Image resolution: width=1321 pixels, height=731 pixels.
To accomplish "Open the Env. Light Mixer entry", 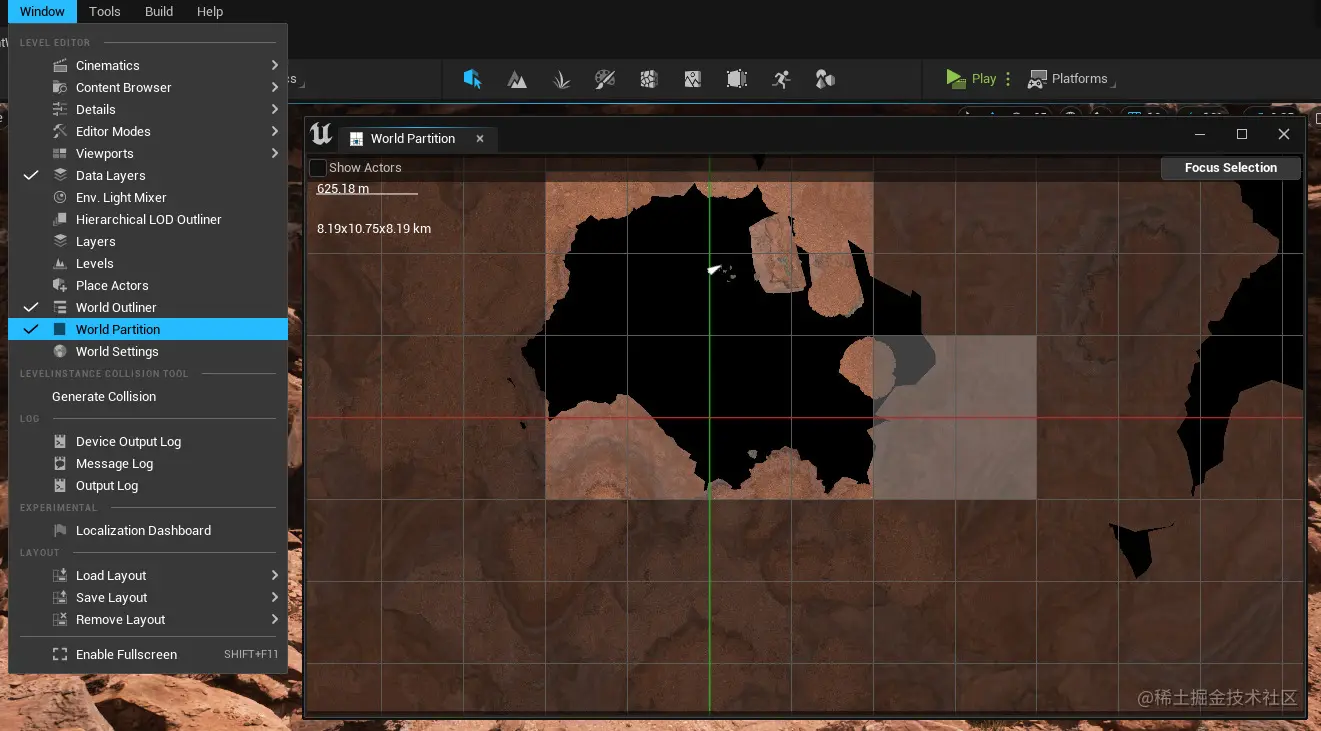I will [148, 197].
